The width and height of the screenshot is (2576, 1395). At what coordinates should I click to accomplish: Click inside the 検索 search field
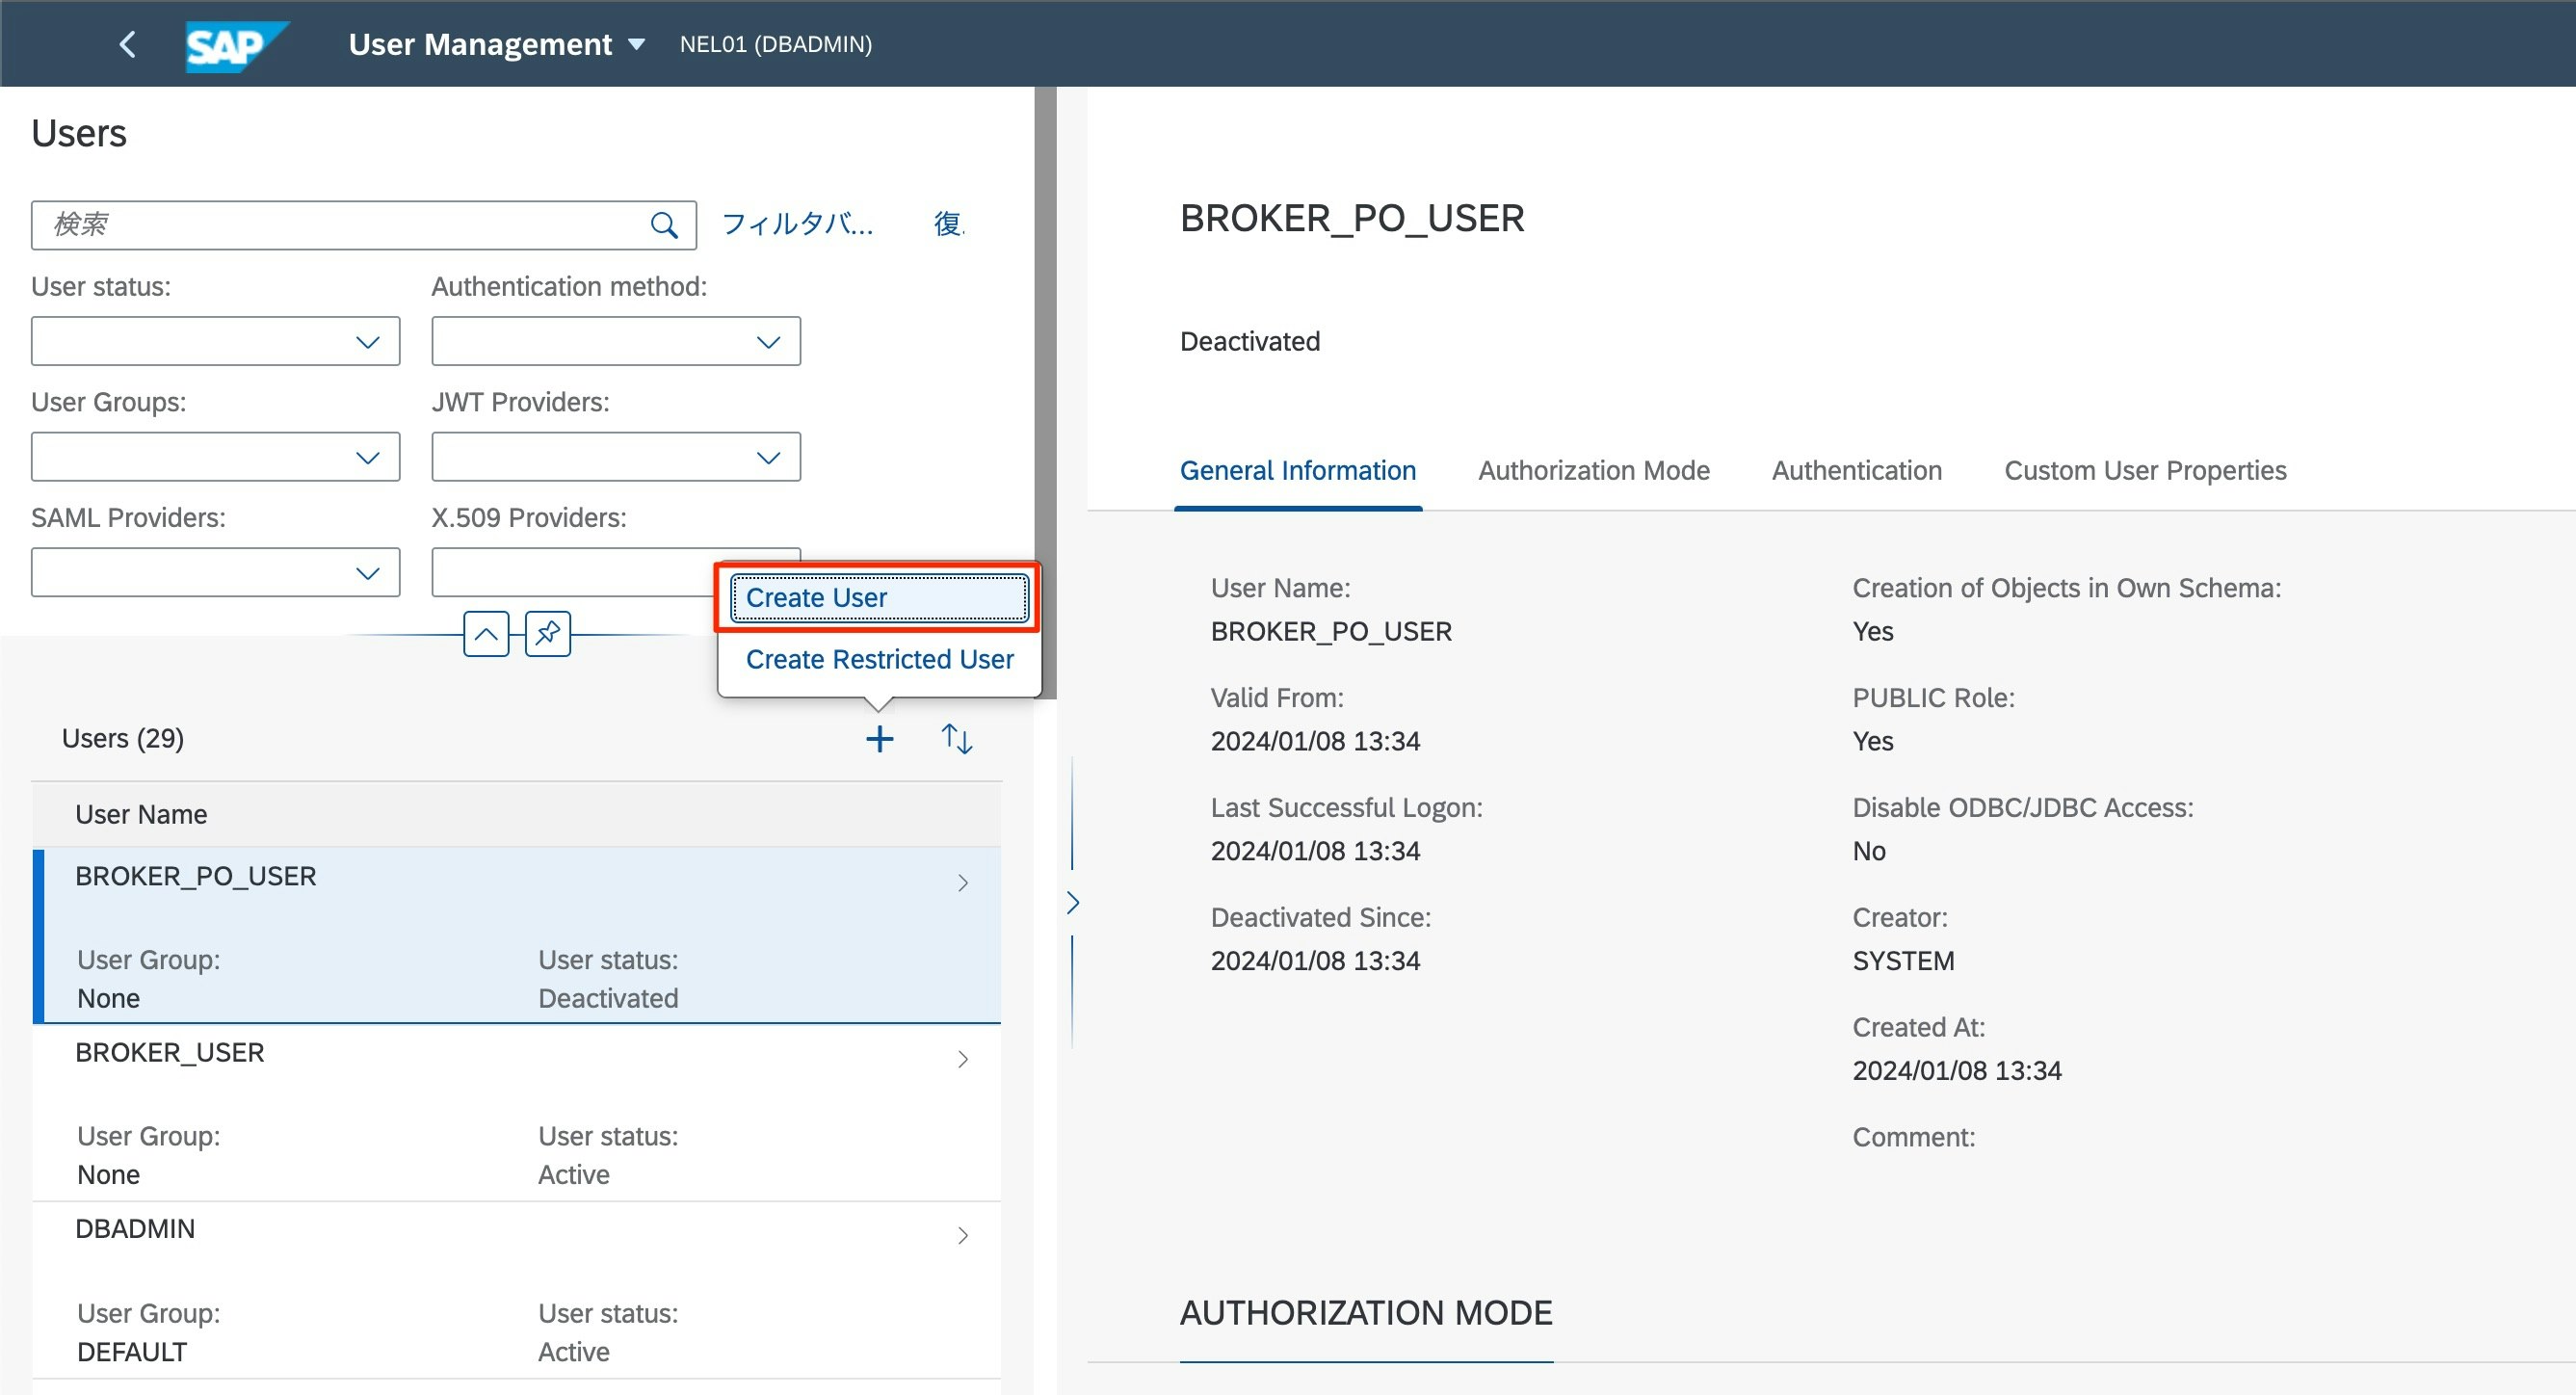[340, 225]
